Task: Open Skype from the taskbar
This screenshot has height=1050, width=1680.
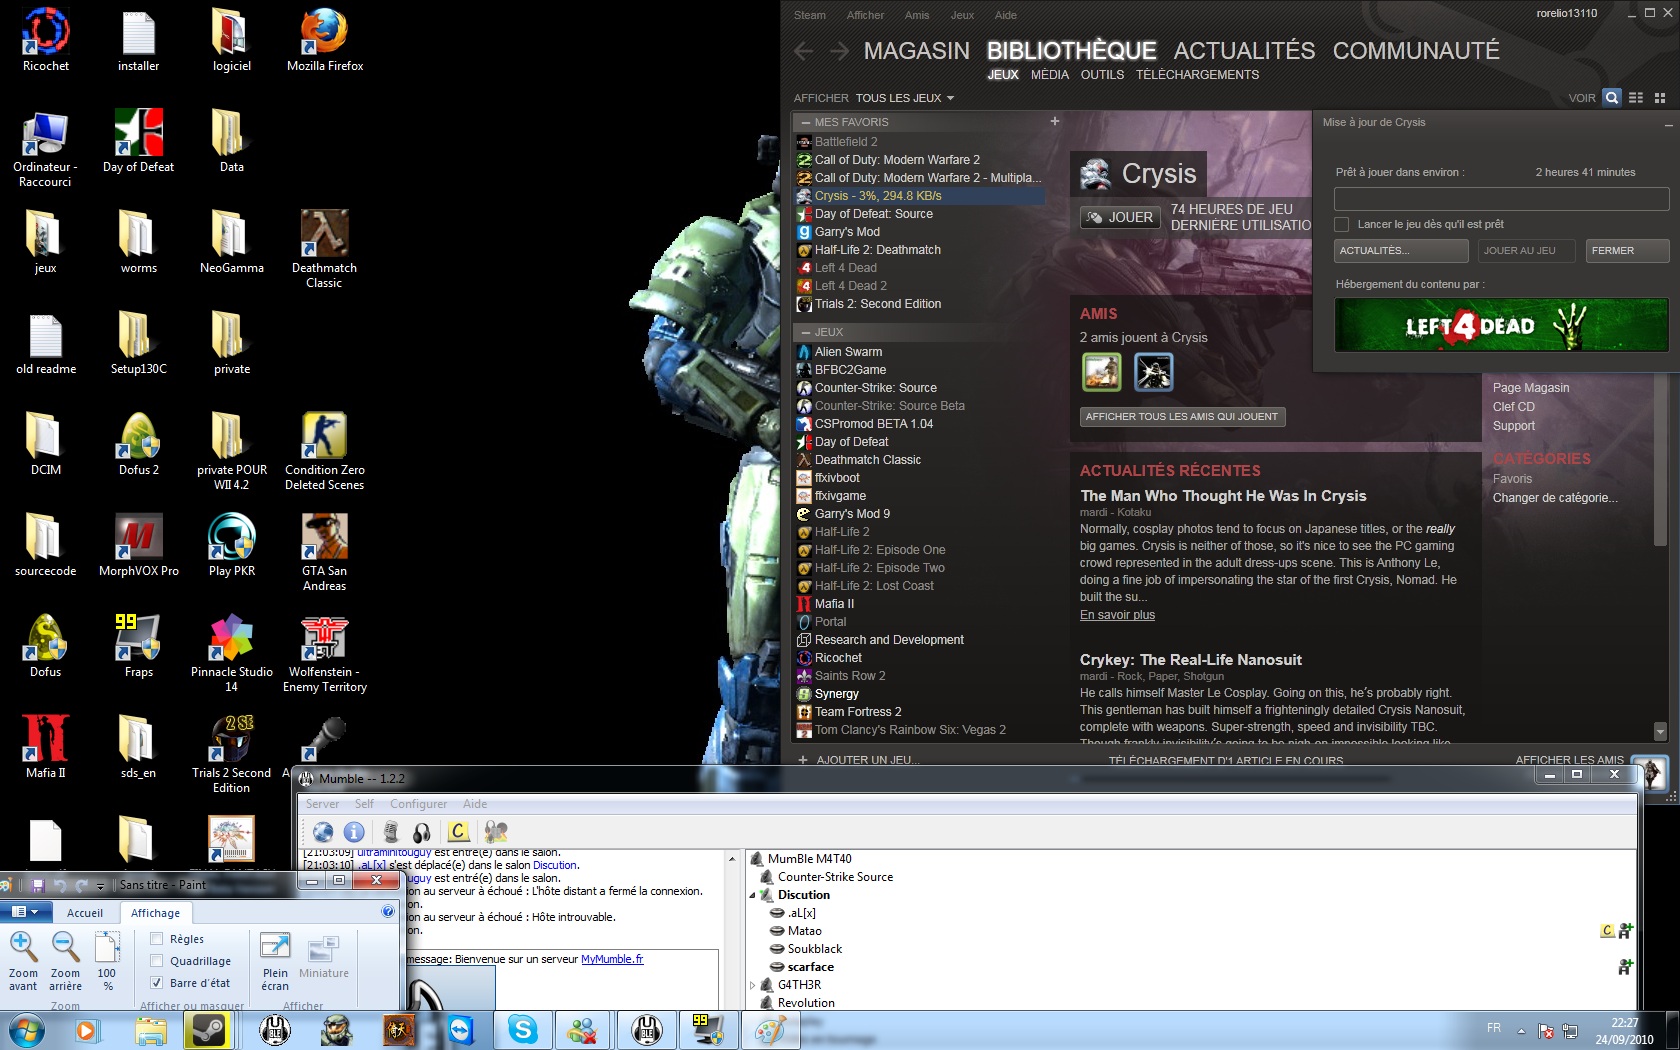Action: point(522,1030)
